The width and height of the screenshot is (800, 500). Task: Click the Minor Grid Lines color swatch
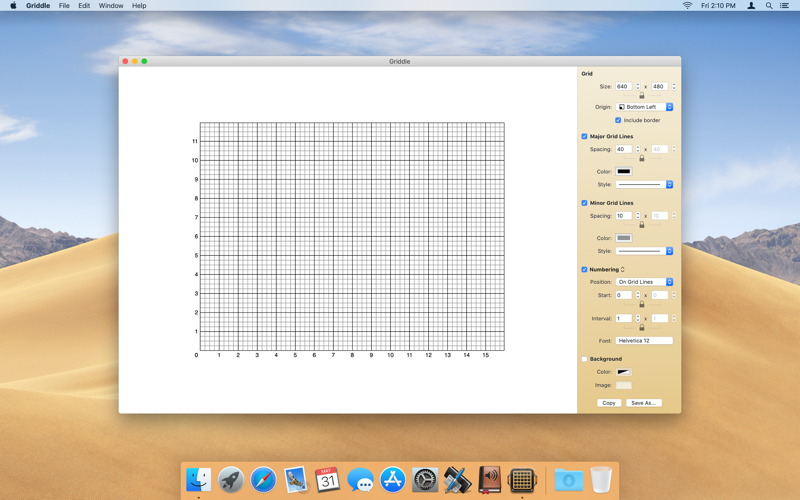624,238
